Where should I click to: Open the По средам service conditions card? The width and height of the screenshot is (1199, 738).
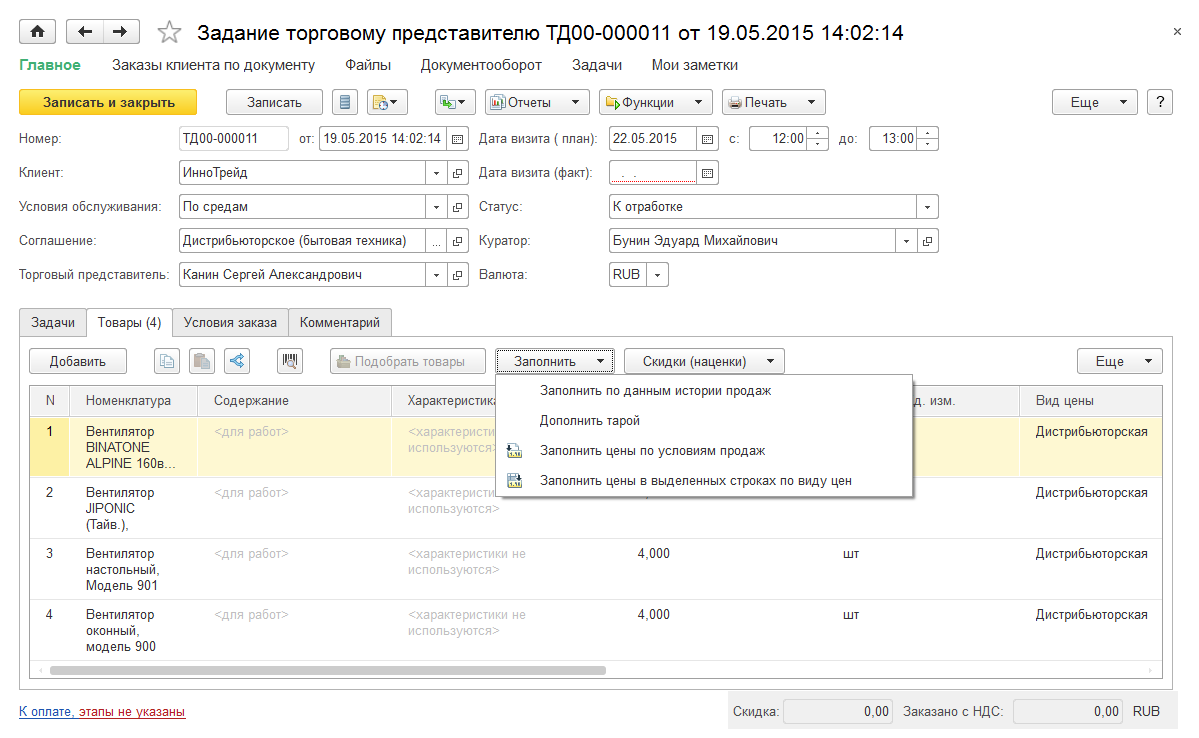pyautogui.click(x=457, y=207)
